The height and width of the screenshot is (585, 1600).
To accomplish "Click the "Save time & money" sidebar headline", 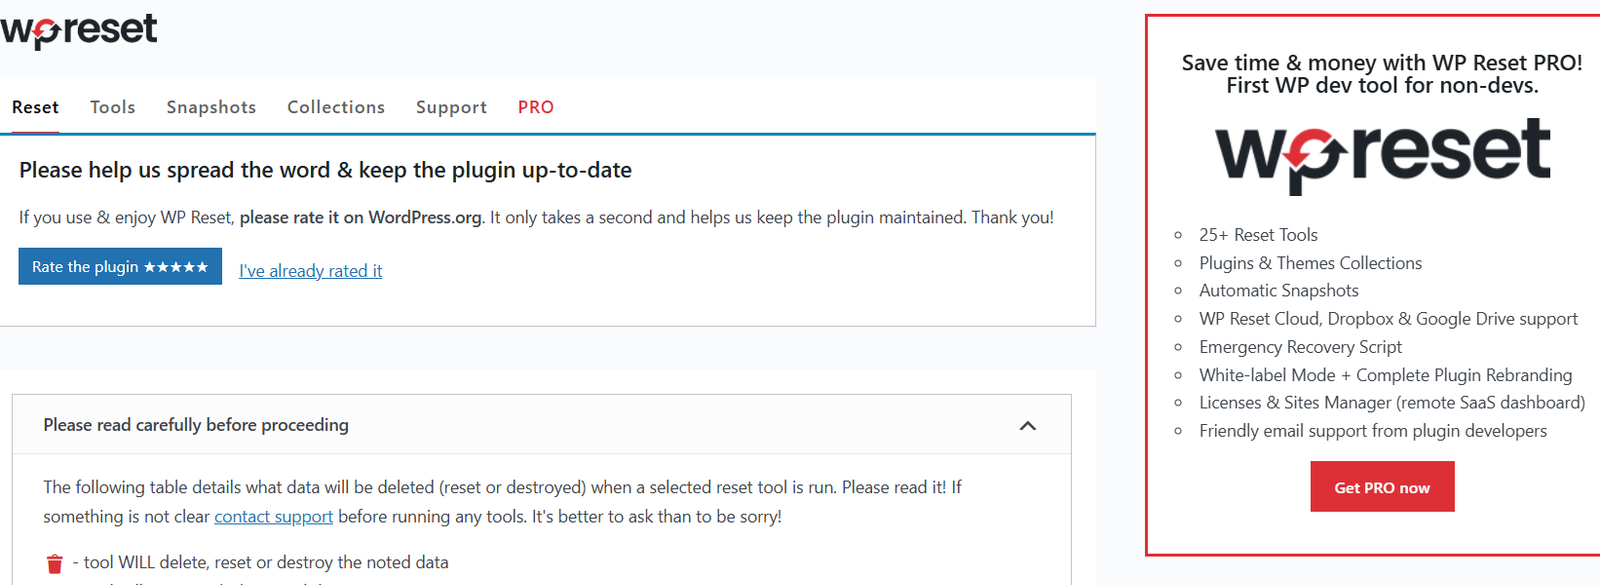I will [1382, 62].
